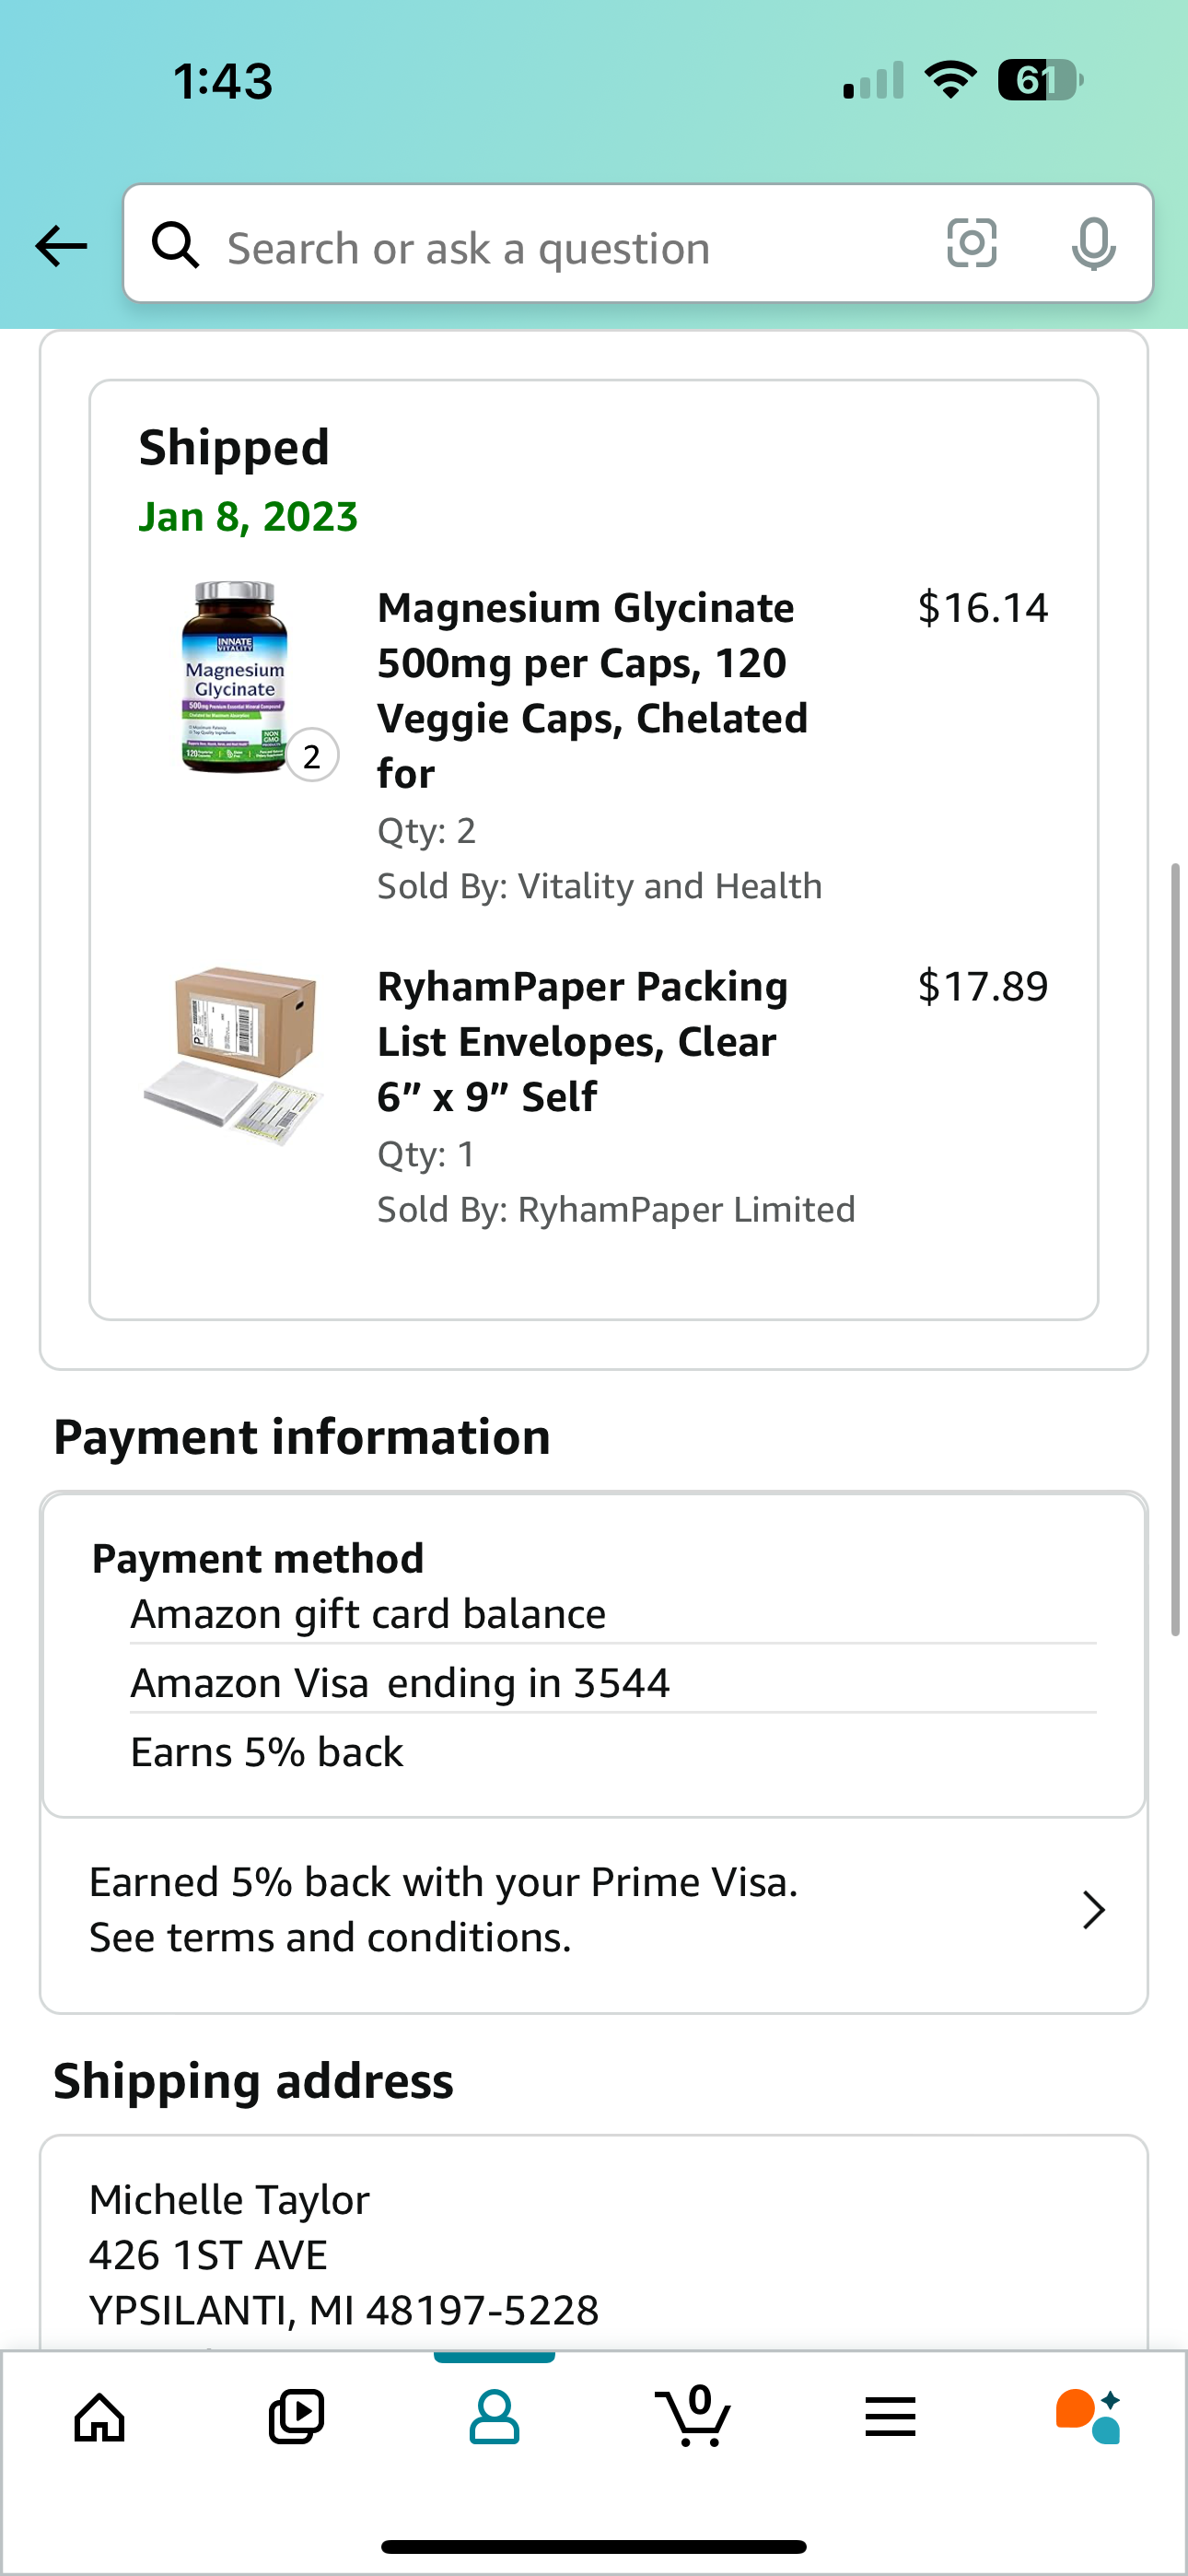Open Earned 5% back terms row
Screen dimensions: 1188x2576
tap(594, 1910)
